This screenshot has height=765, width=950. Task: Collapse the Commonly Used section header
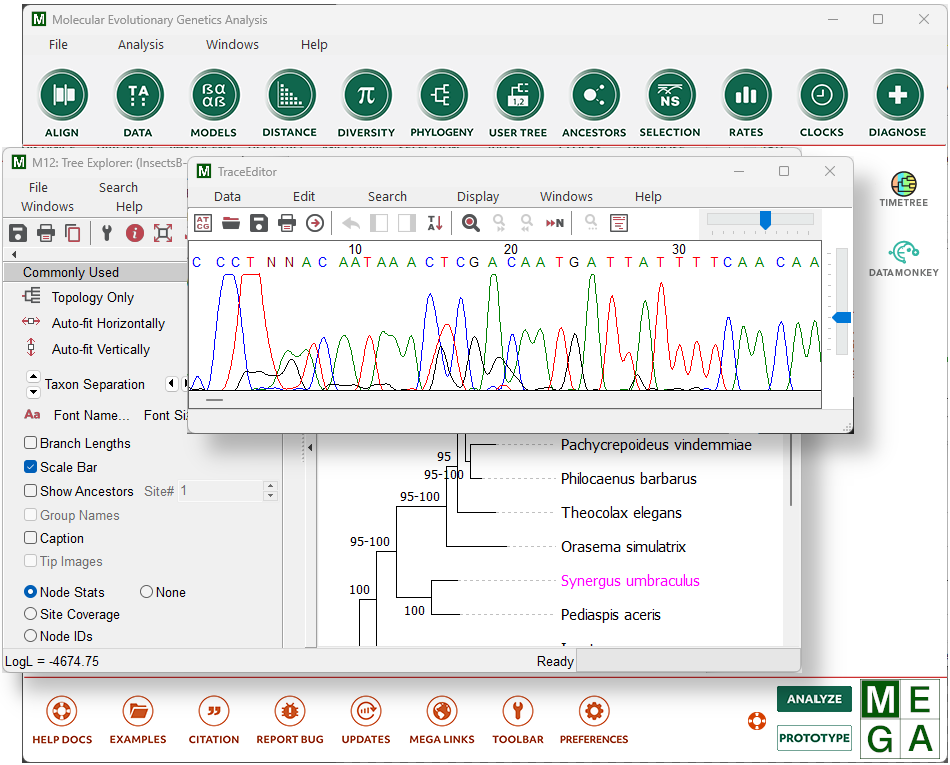(96, 272)
